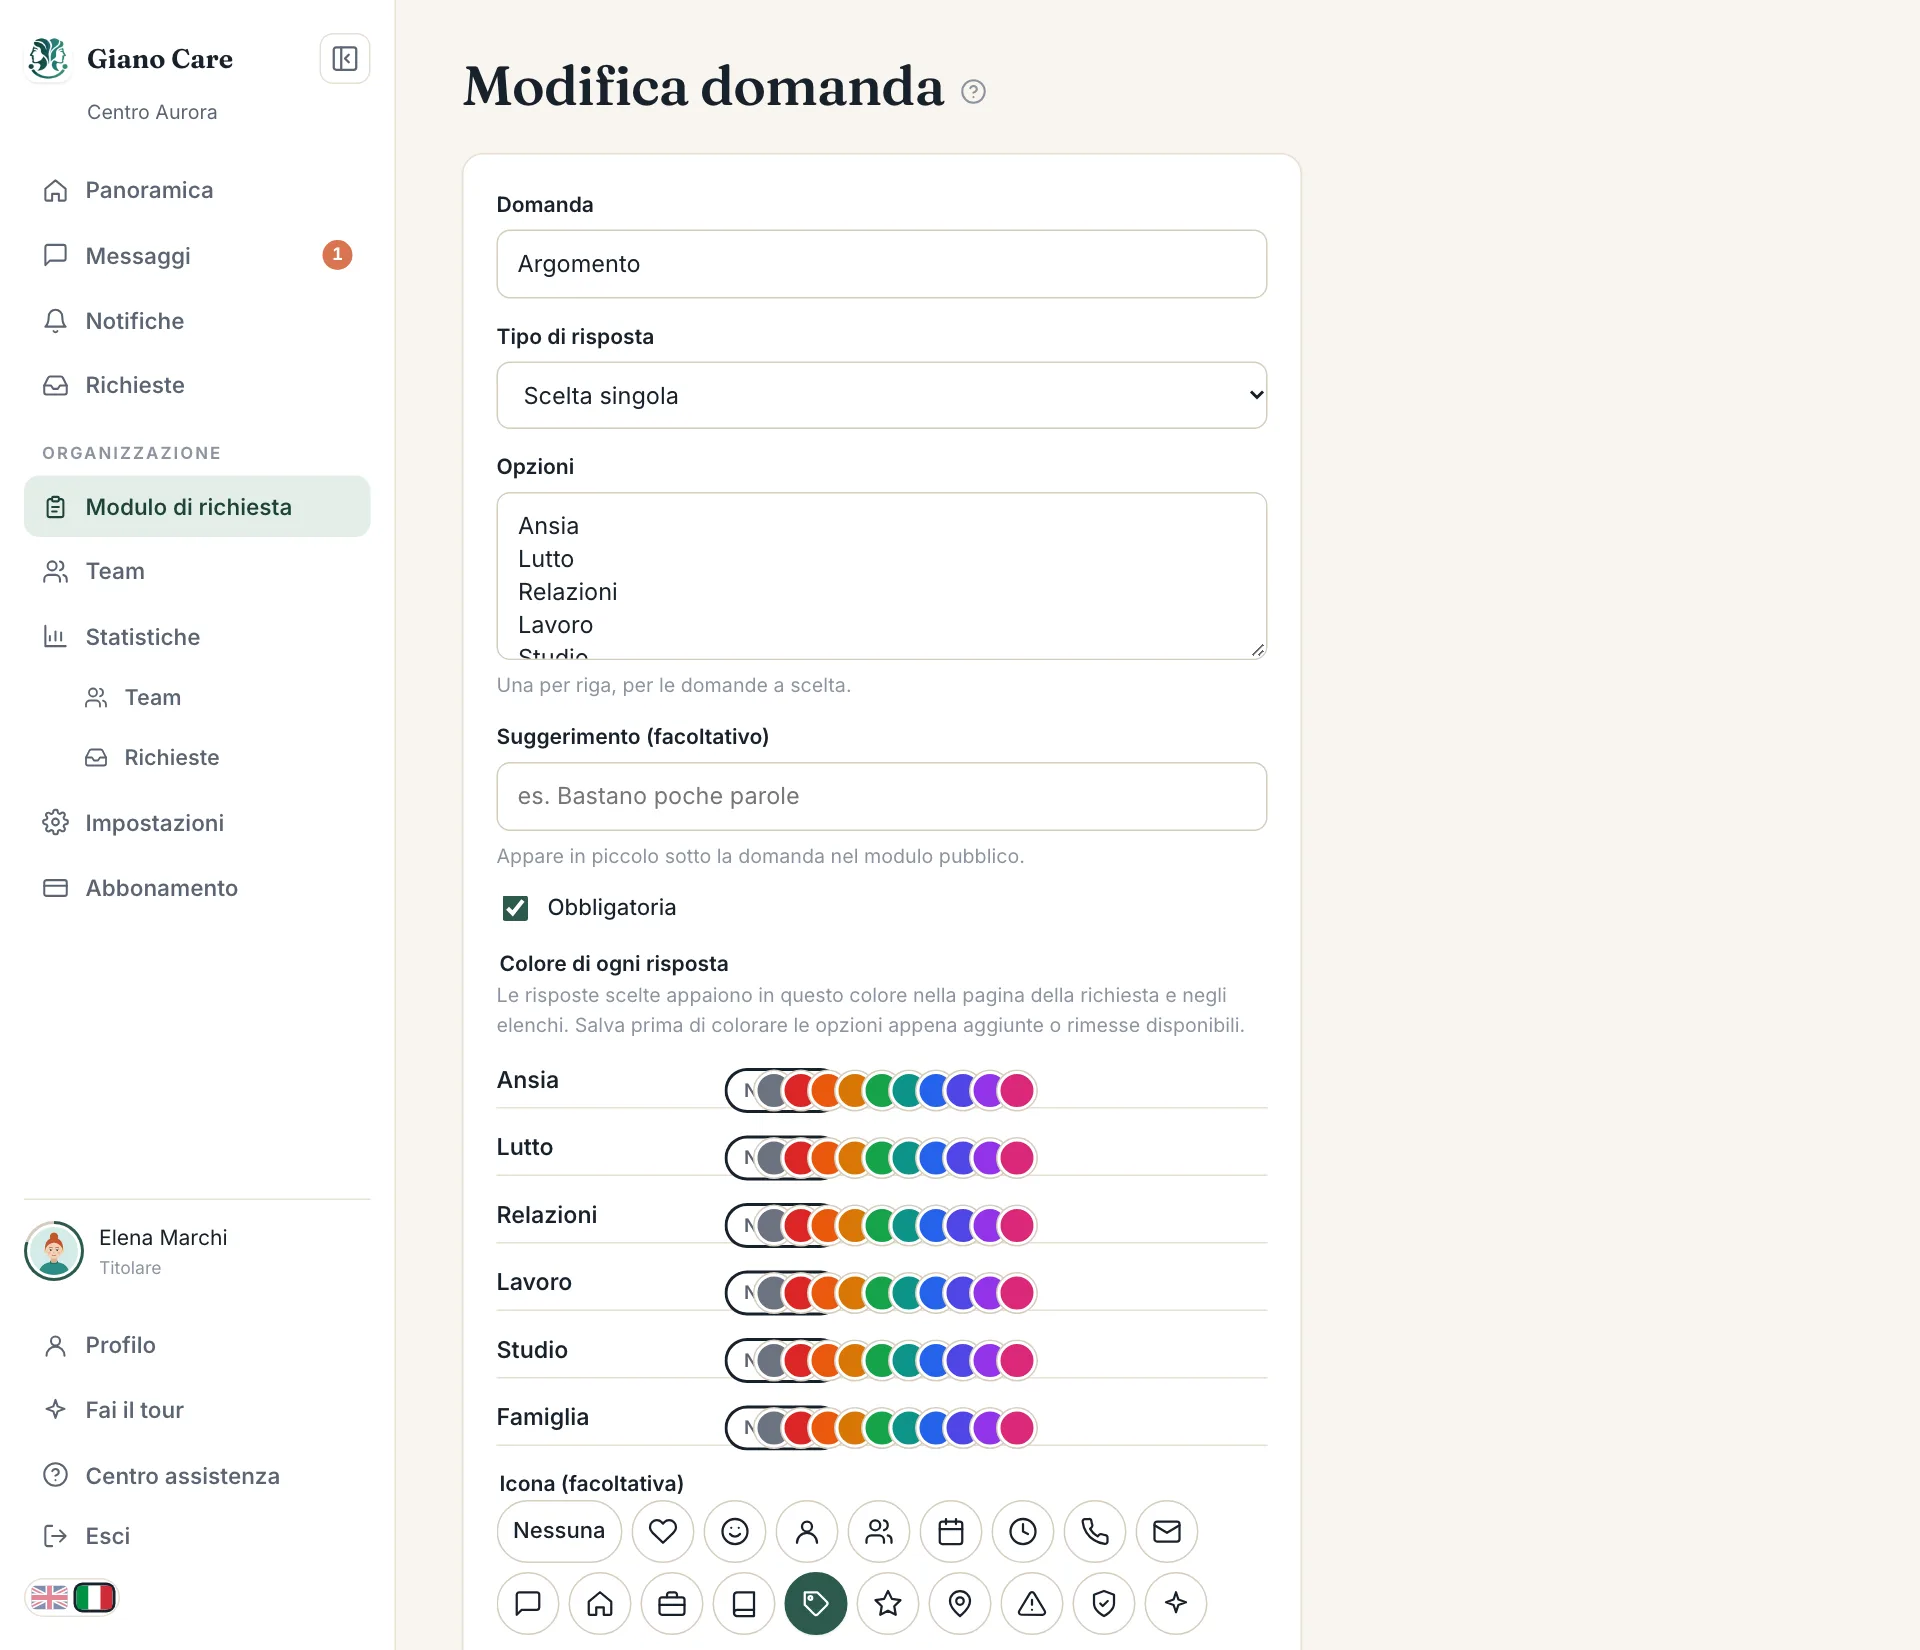Open help for Modifica domanda
The image size is (1920, 1650).
(x=973, y=92)
